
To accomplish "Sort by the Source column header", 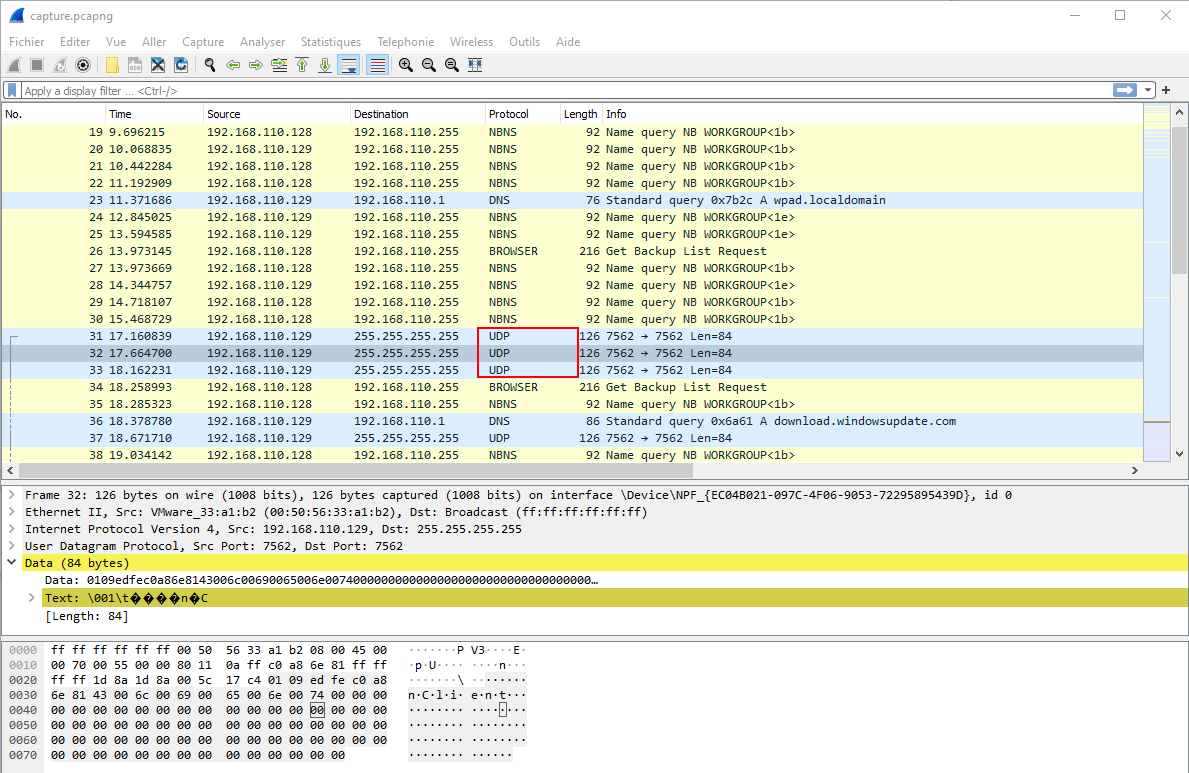I will pyautogui.click(x=277, y=114).
